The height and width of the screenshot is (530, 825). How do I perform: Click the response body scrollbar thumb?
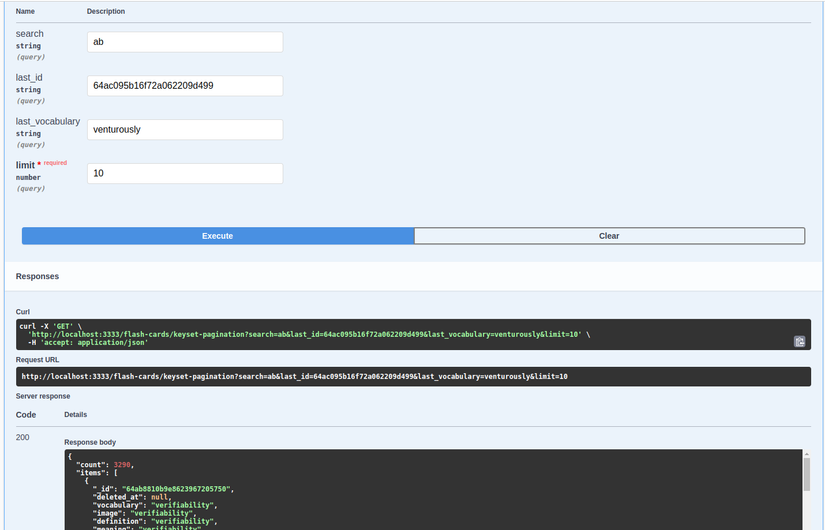point(807,474)
